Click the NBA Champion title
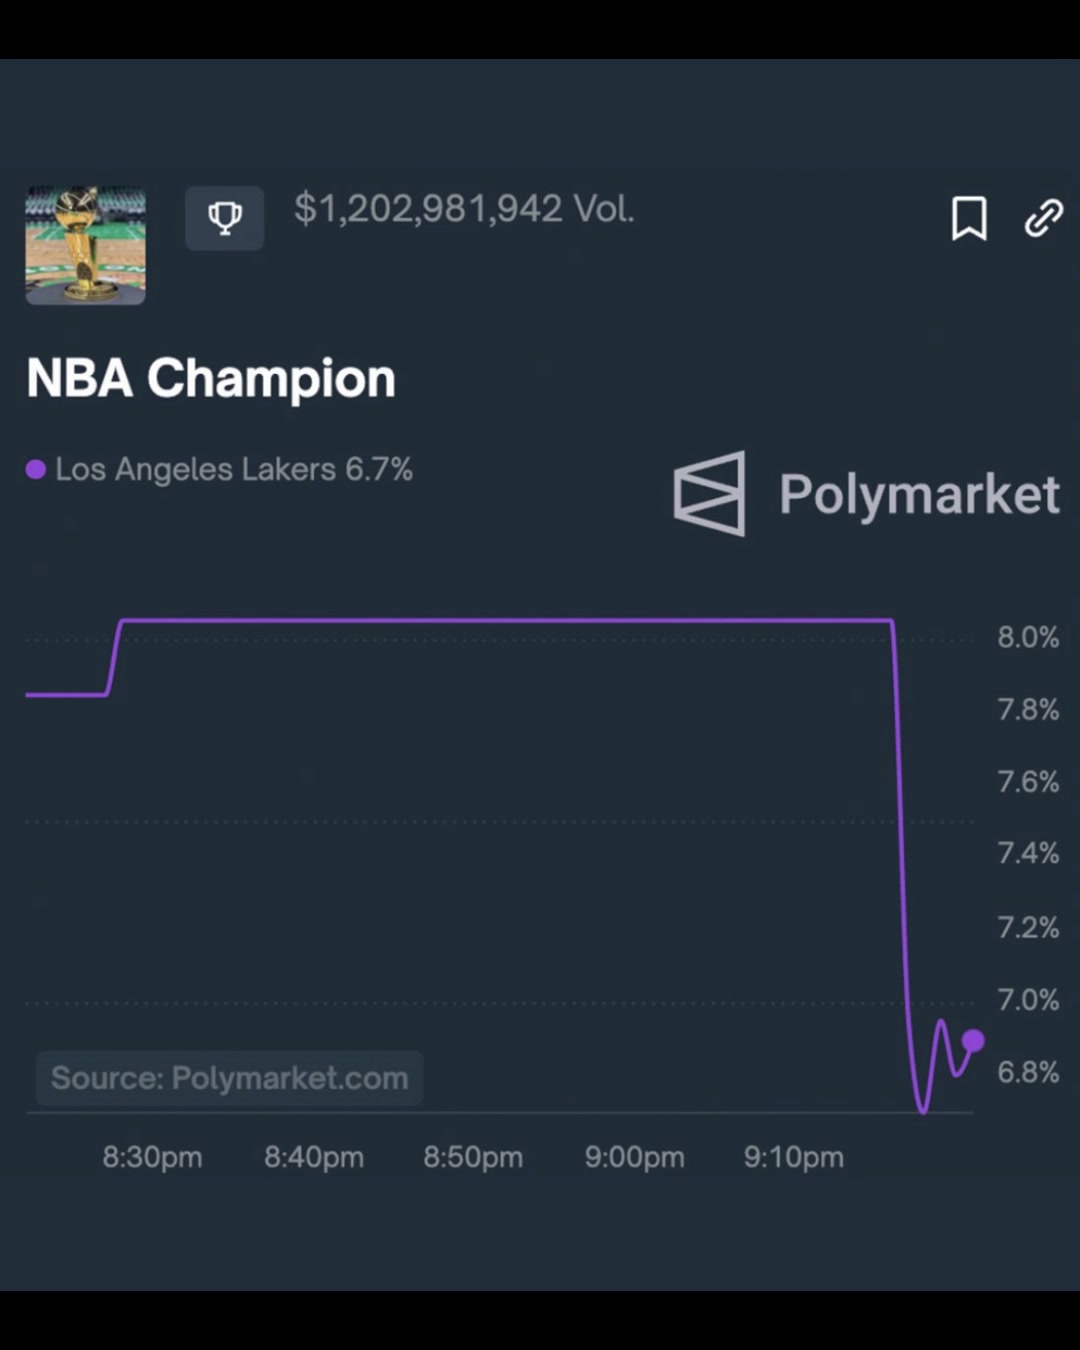This screenshot has height=1350, width=1080. 211,379
